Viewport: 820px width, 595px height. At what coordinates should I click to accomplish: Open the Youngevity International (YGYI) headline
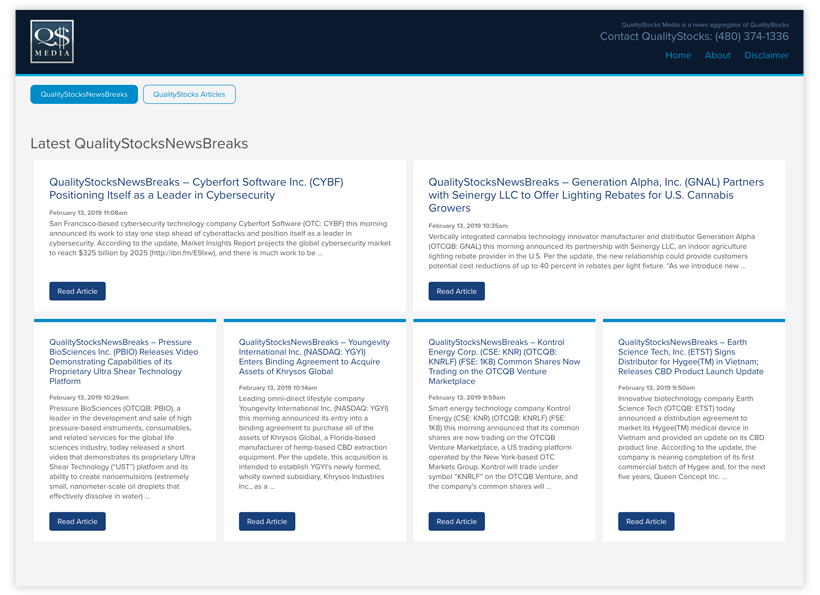[x=314, y=357]
